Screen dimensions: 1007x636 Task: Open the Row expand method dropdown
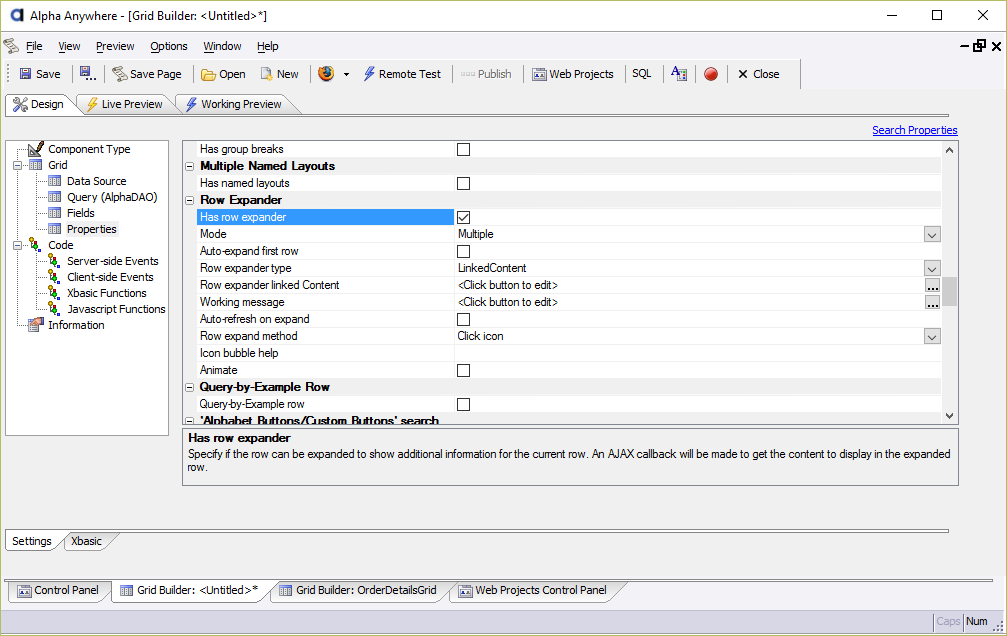933,337
